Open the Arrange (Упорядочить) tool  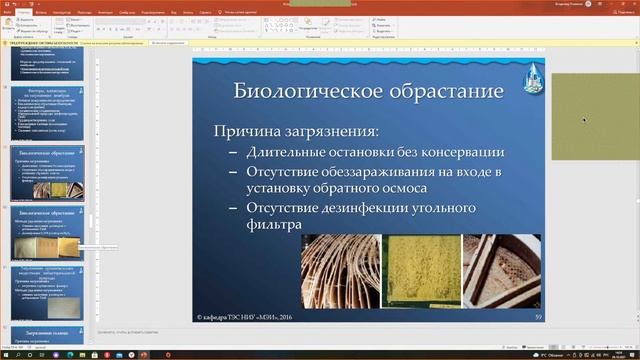point(308,24)
